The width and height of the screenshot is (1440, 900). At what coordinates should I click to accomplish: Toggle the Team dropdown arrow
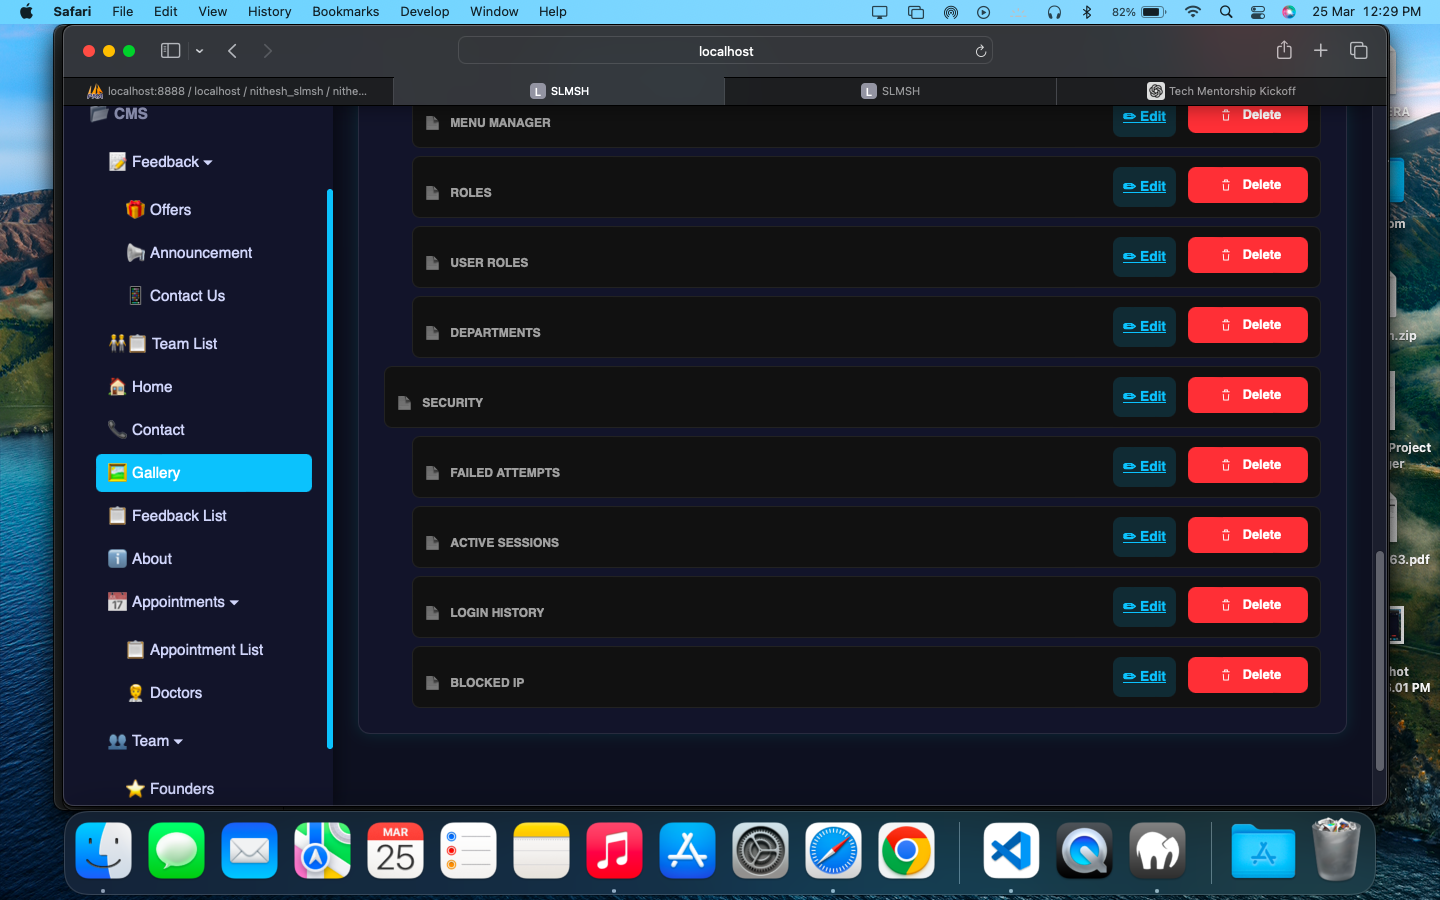point(178,741)
